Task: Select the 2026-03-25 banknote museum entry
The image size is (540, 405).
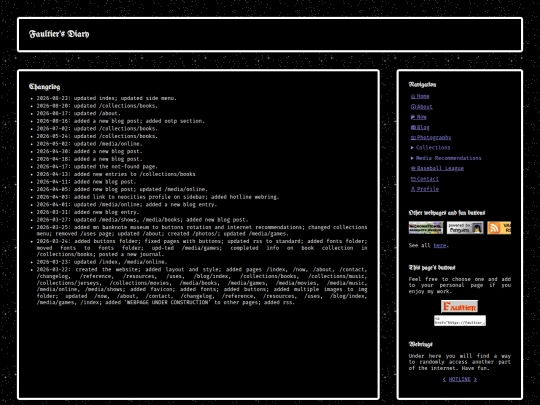Action: [202, 230]
